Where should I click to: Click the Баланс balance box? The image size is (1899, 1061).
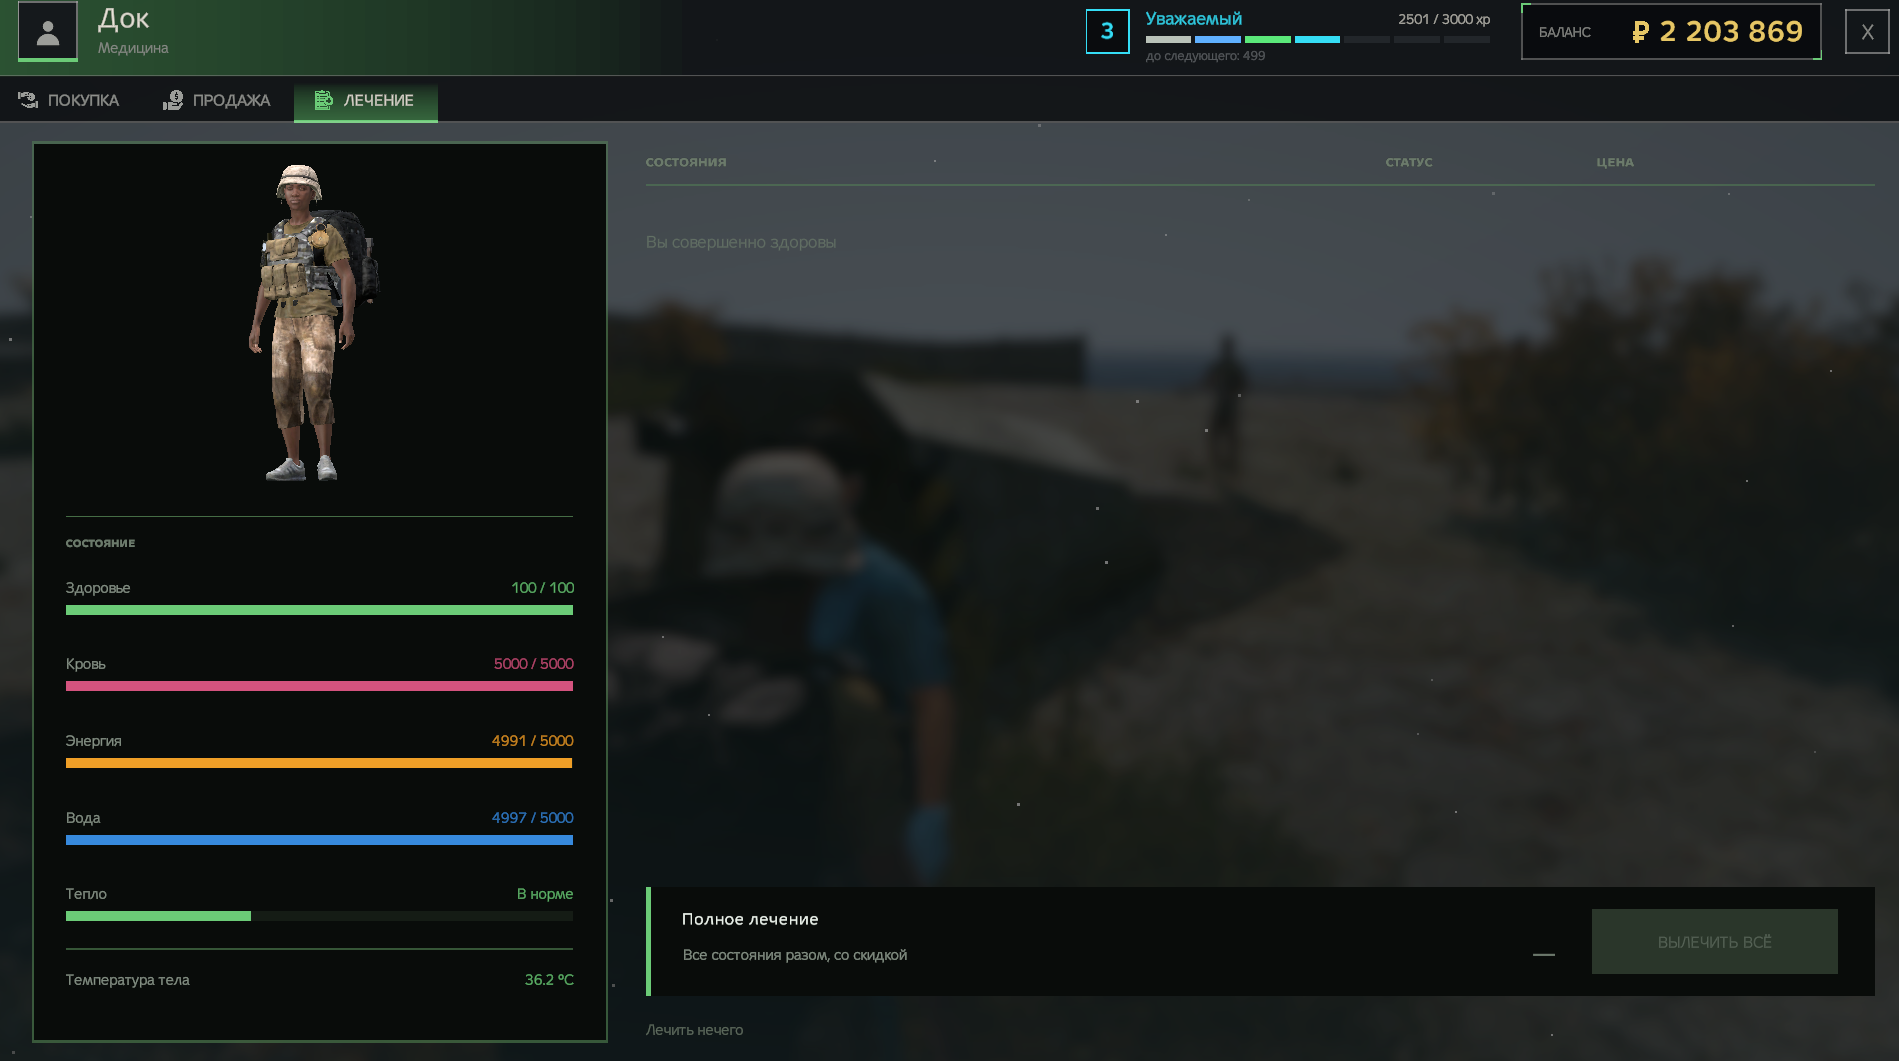(1670, 32)
